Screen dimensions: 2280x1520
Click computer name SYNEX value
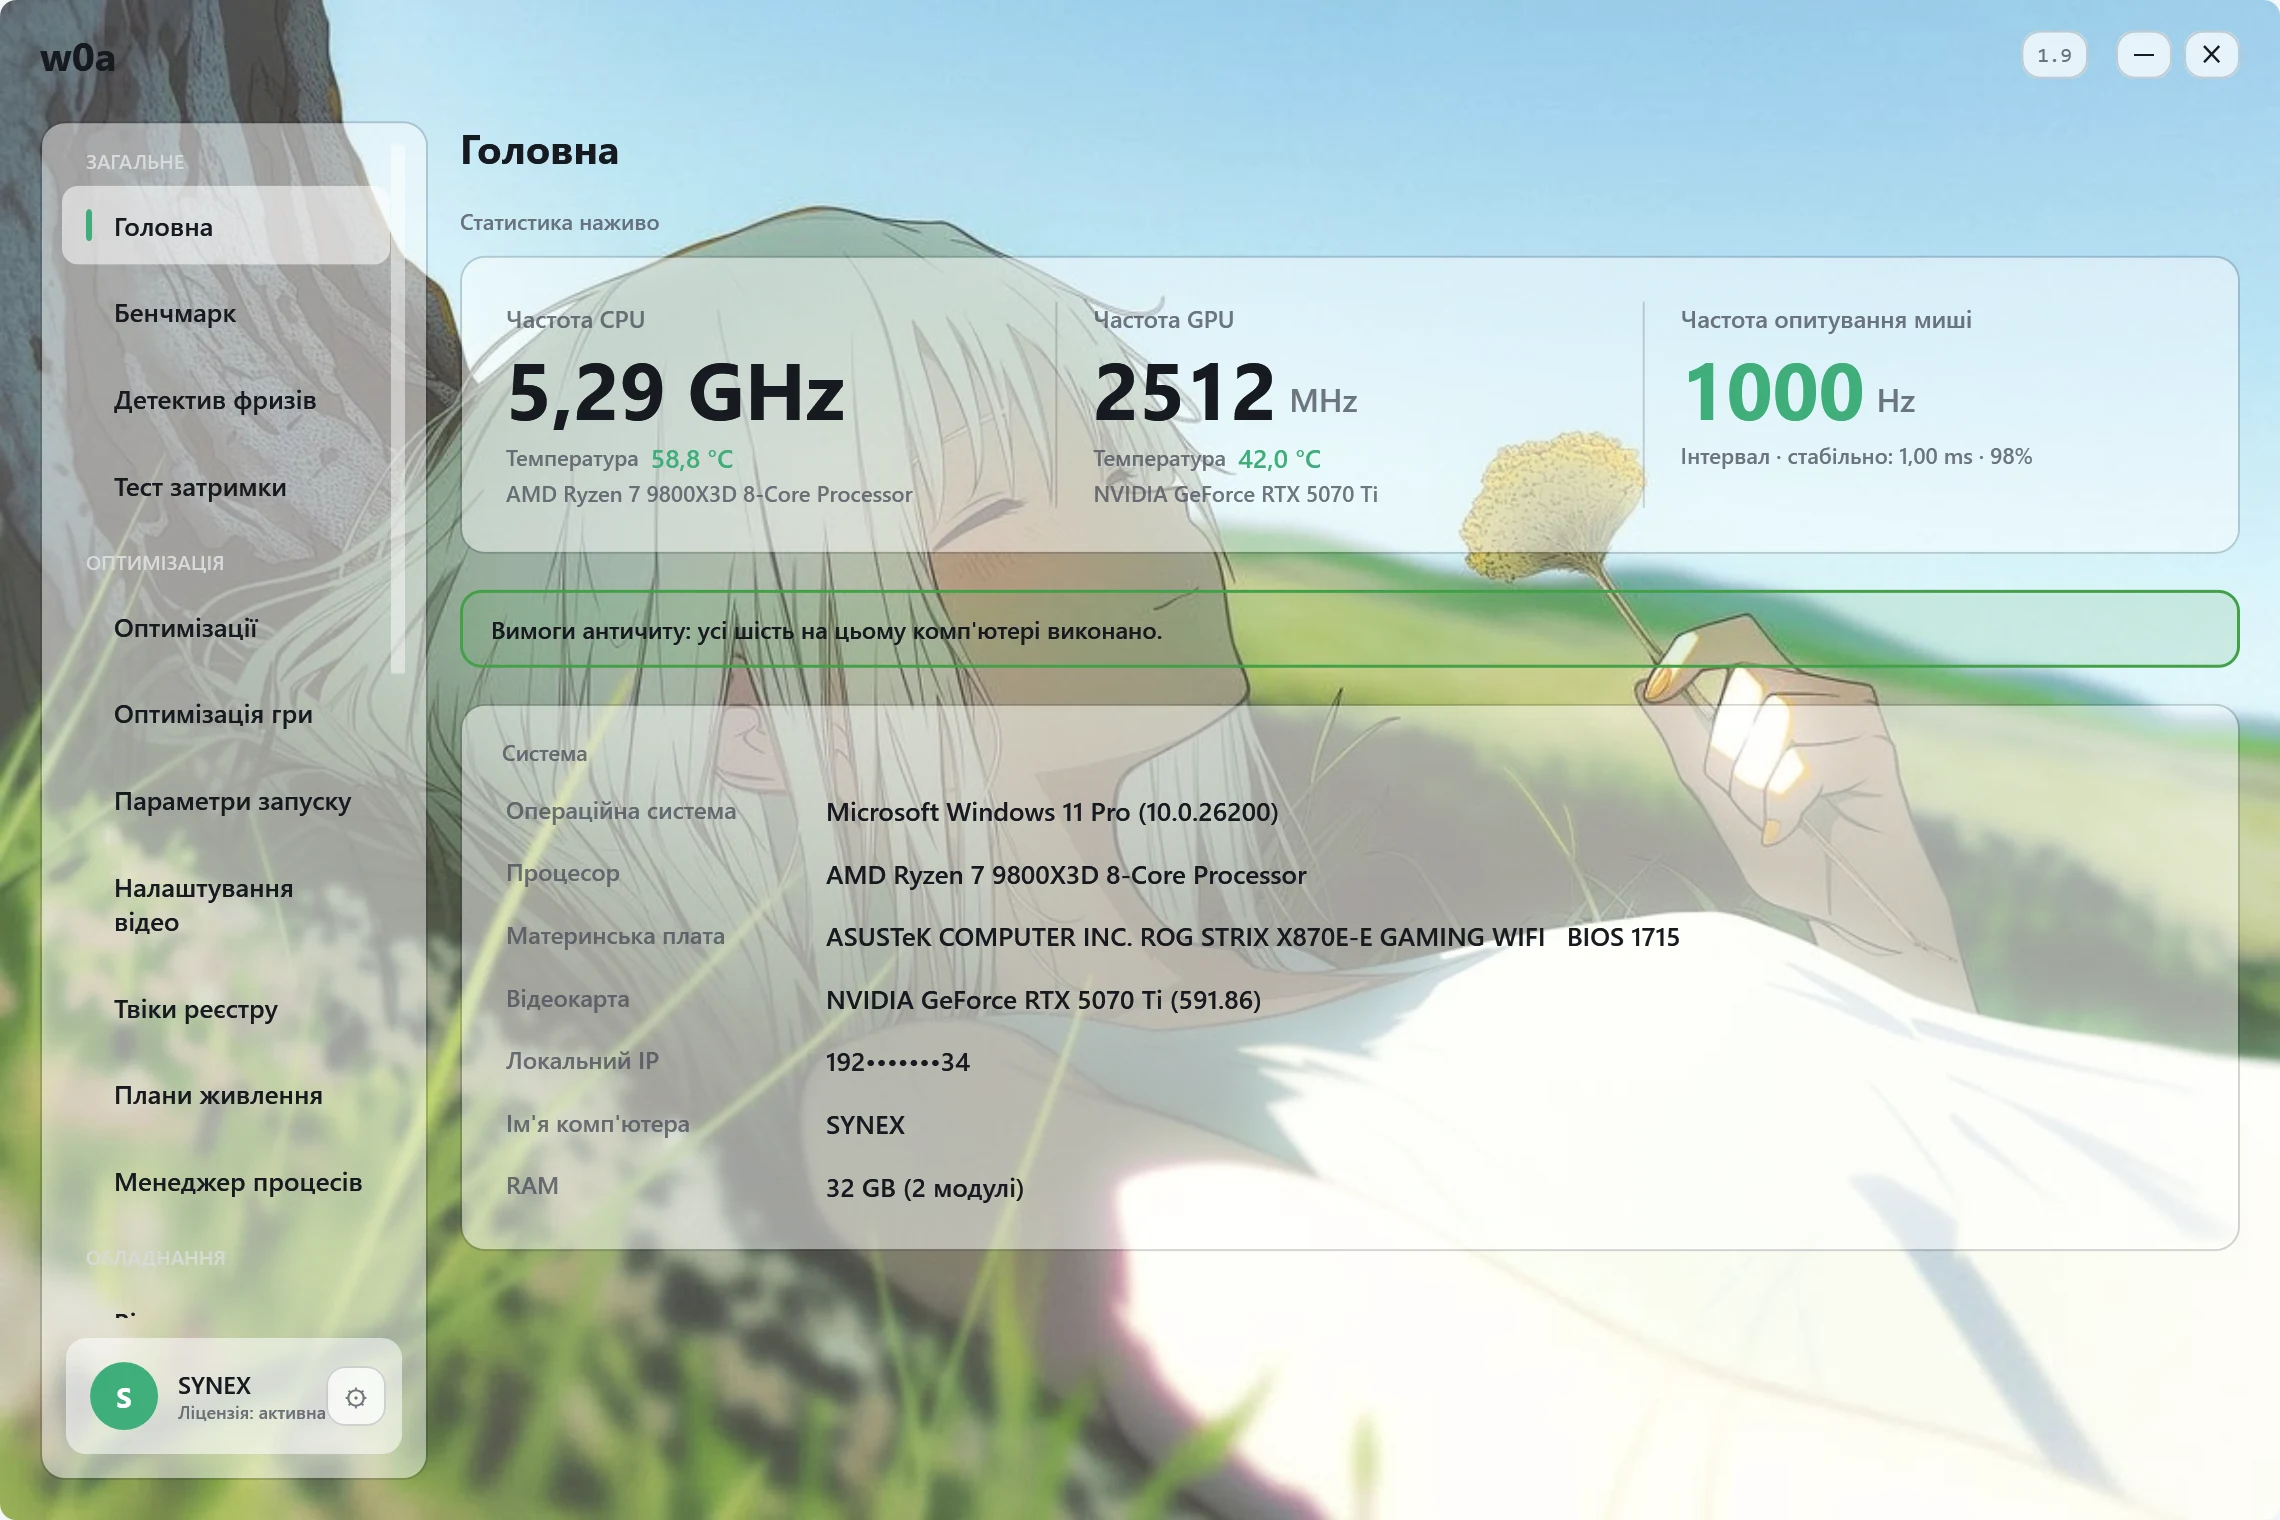point(865,1125)
